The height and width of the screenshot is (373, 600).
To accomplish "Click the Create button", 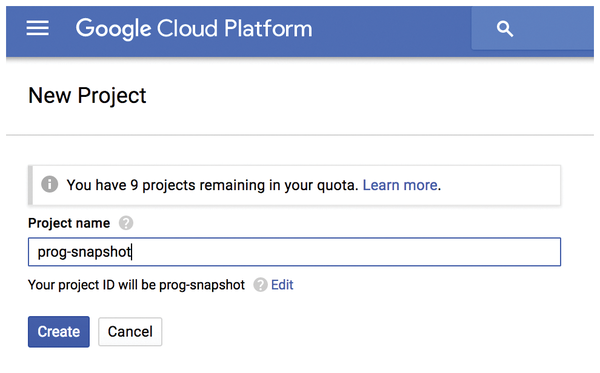I will (59, 332).
